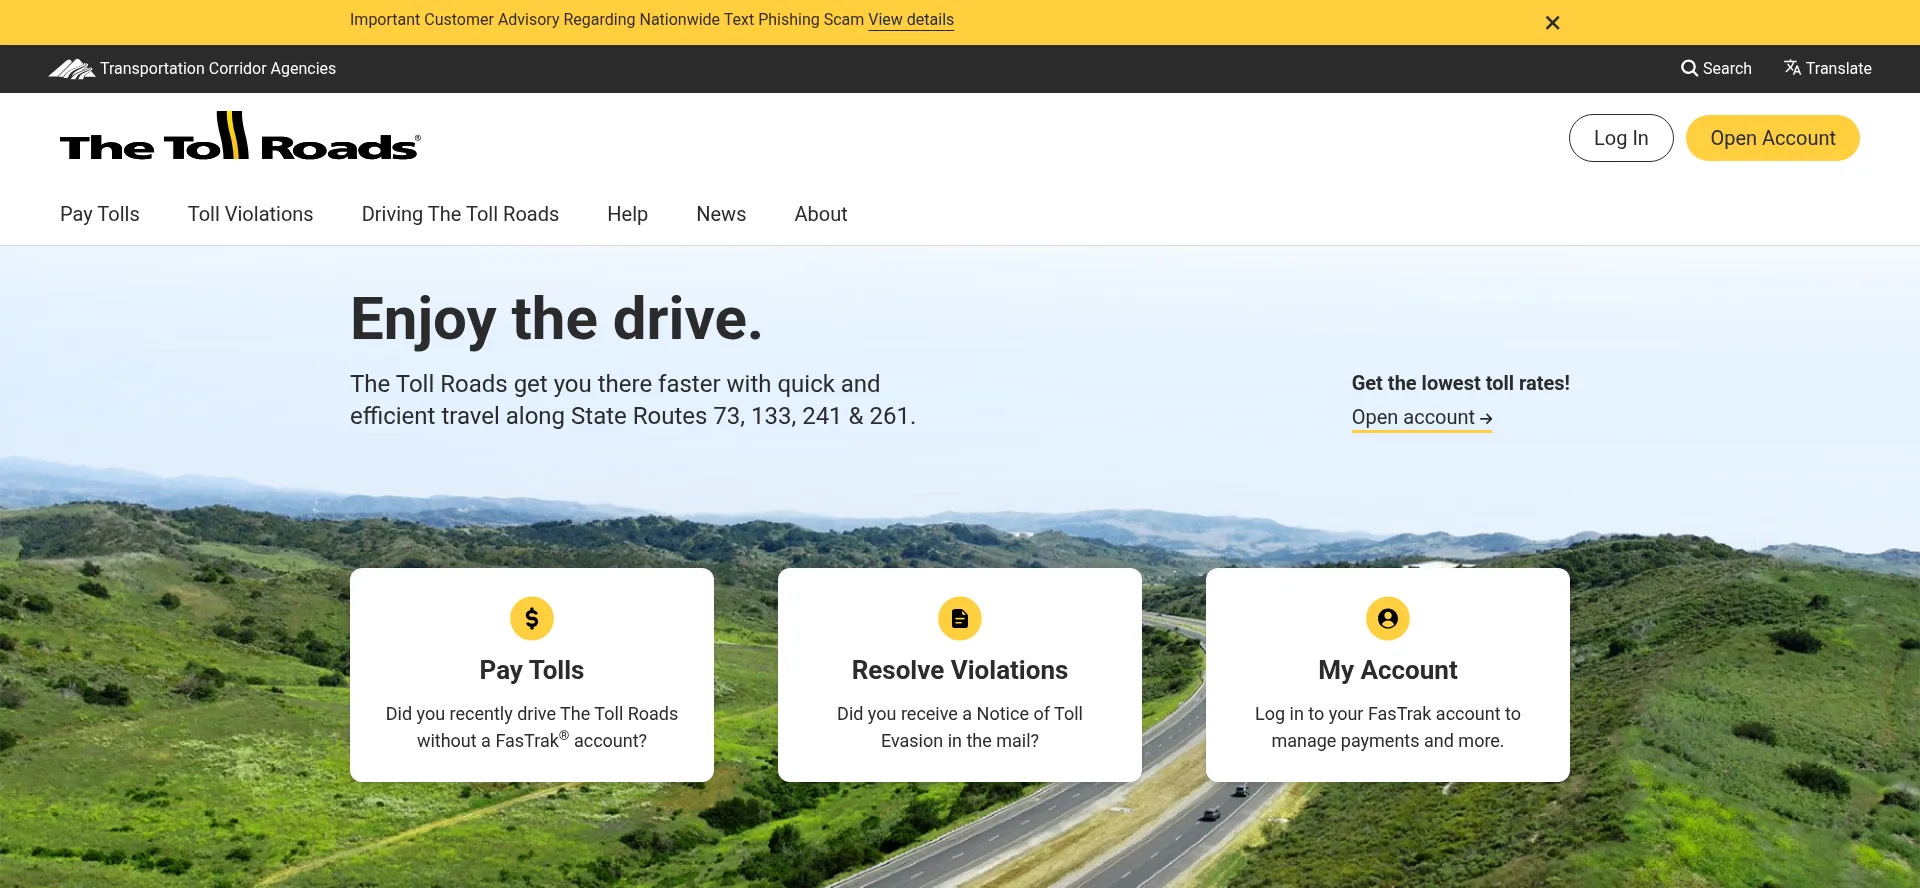Click the Translate text in top bar
This screenshot has height=888, width=1920.
coord(1838,68)
